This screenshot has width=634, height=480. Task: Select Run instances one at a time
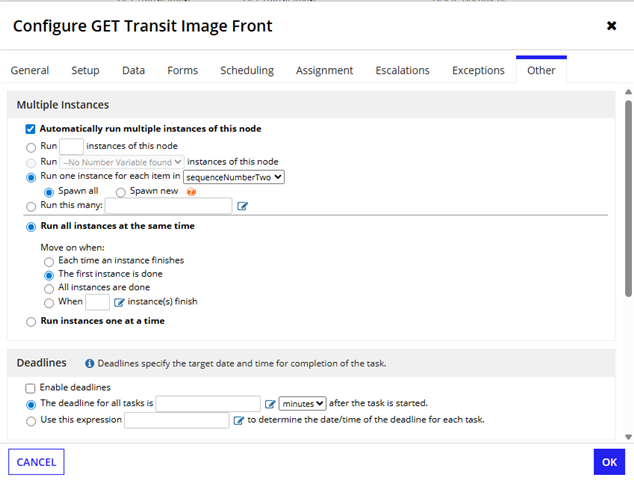click(31, 322)
